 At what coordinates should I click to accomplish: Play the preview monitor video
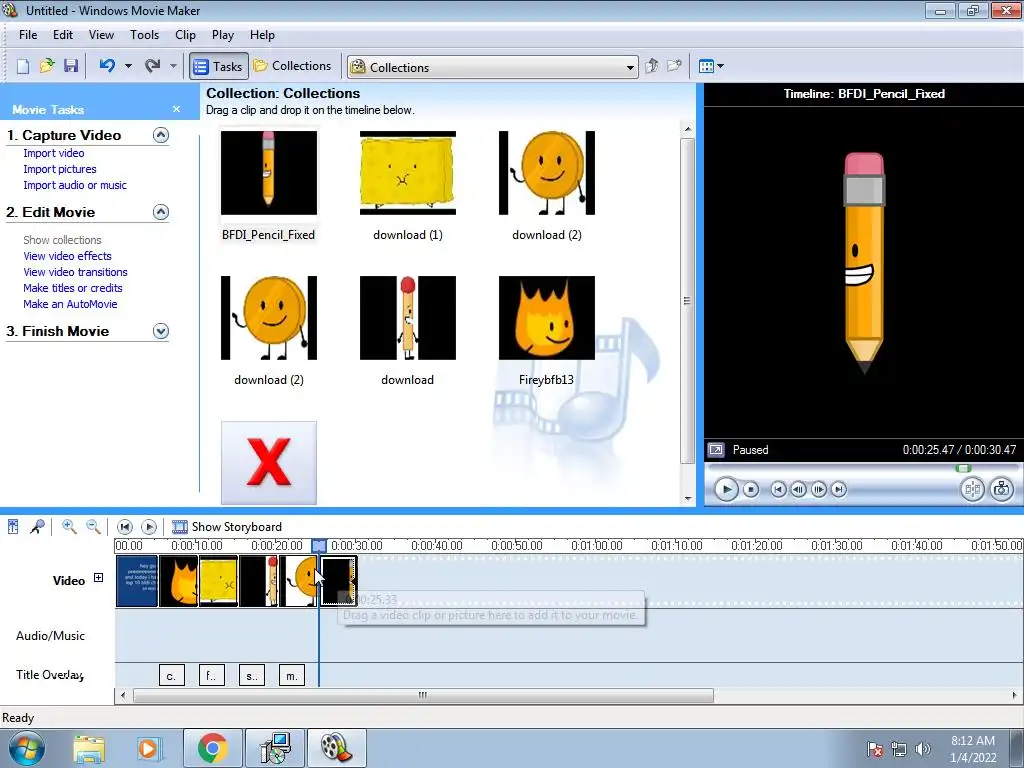[x=726, y=489]
